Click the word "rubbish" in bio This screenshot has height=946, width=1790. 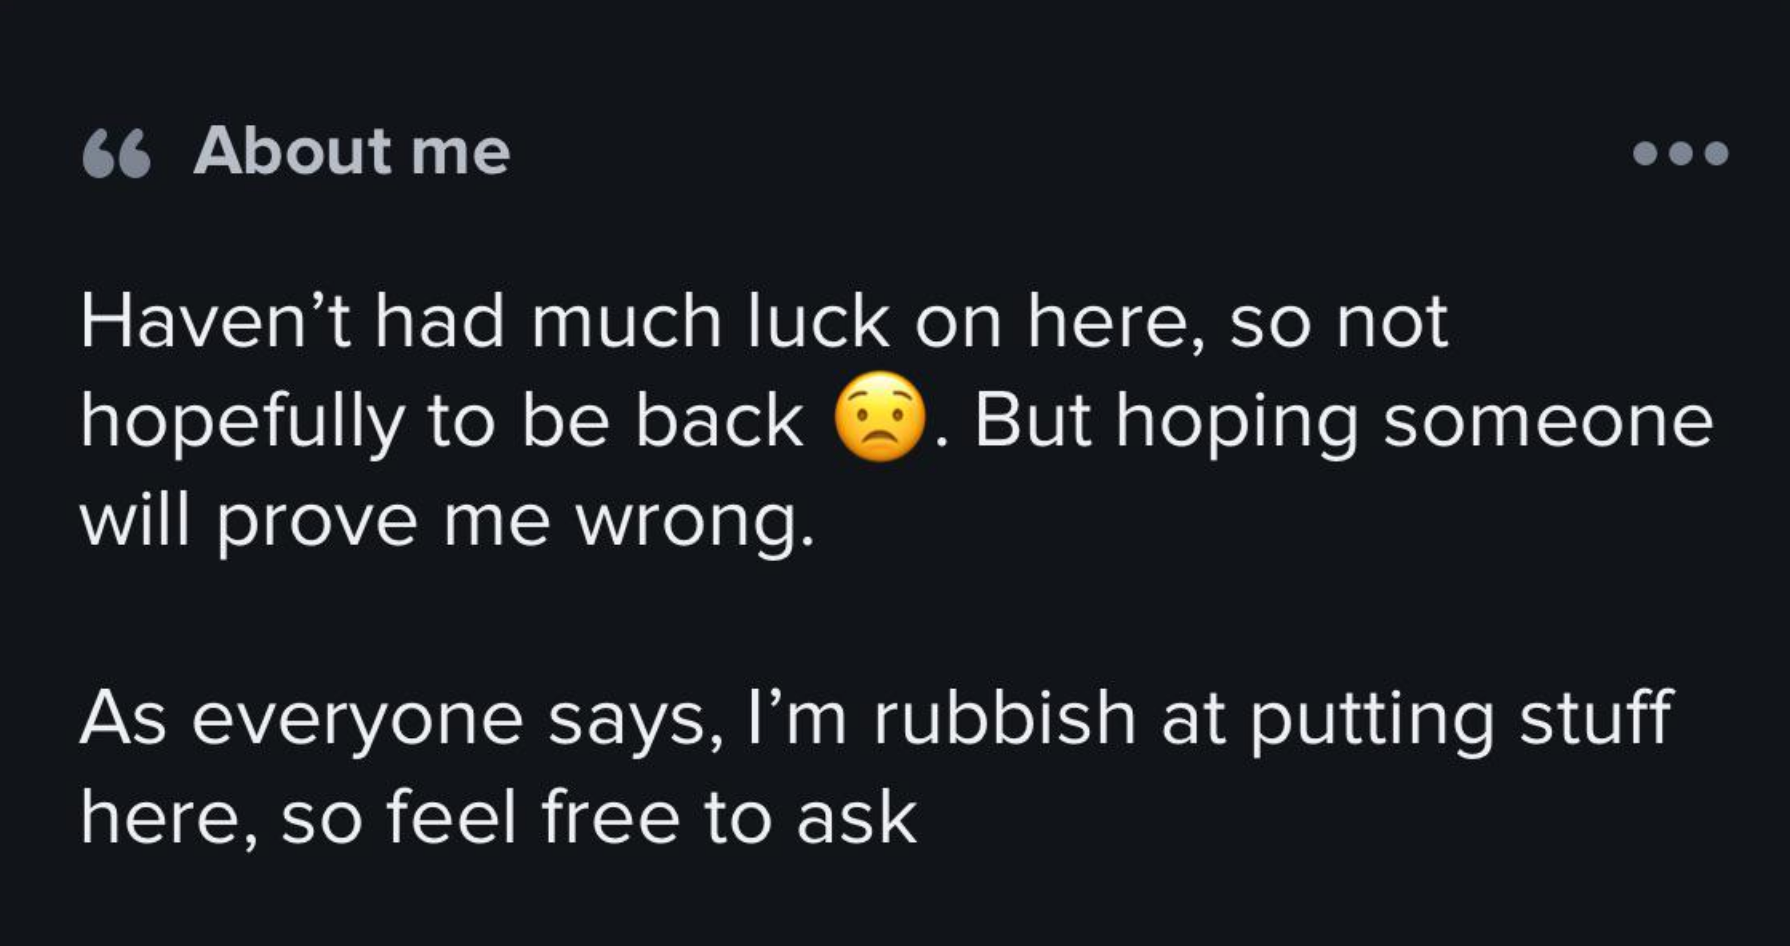coord(1004,718)
